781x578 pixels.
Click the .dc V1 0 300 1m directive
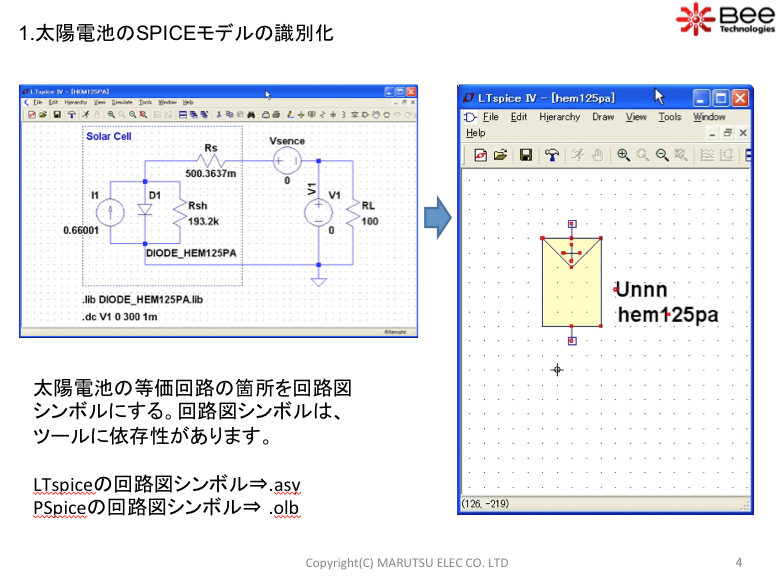click(x=120, y=316)
